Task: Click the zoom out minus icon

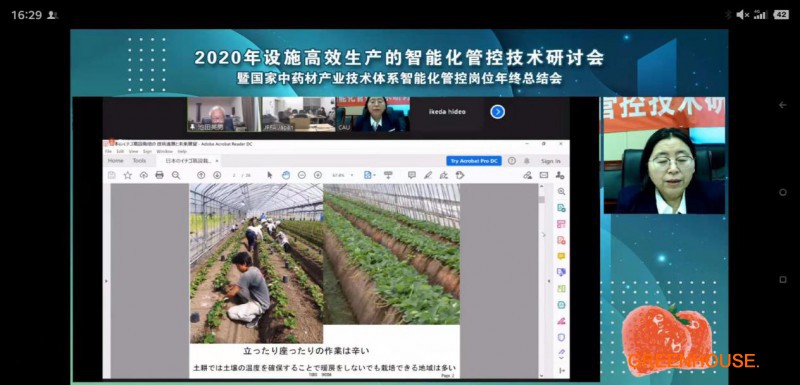Action: coord(302,175)
